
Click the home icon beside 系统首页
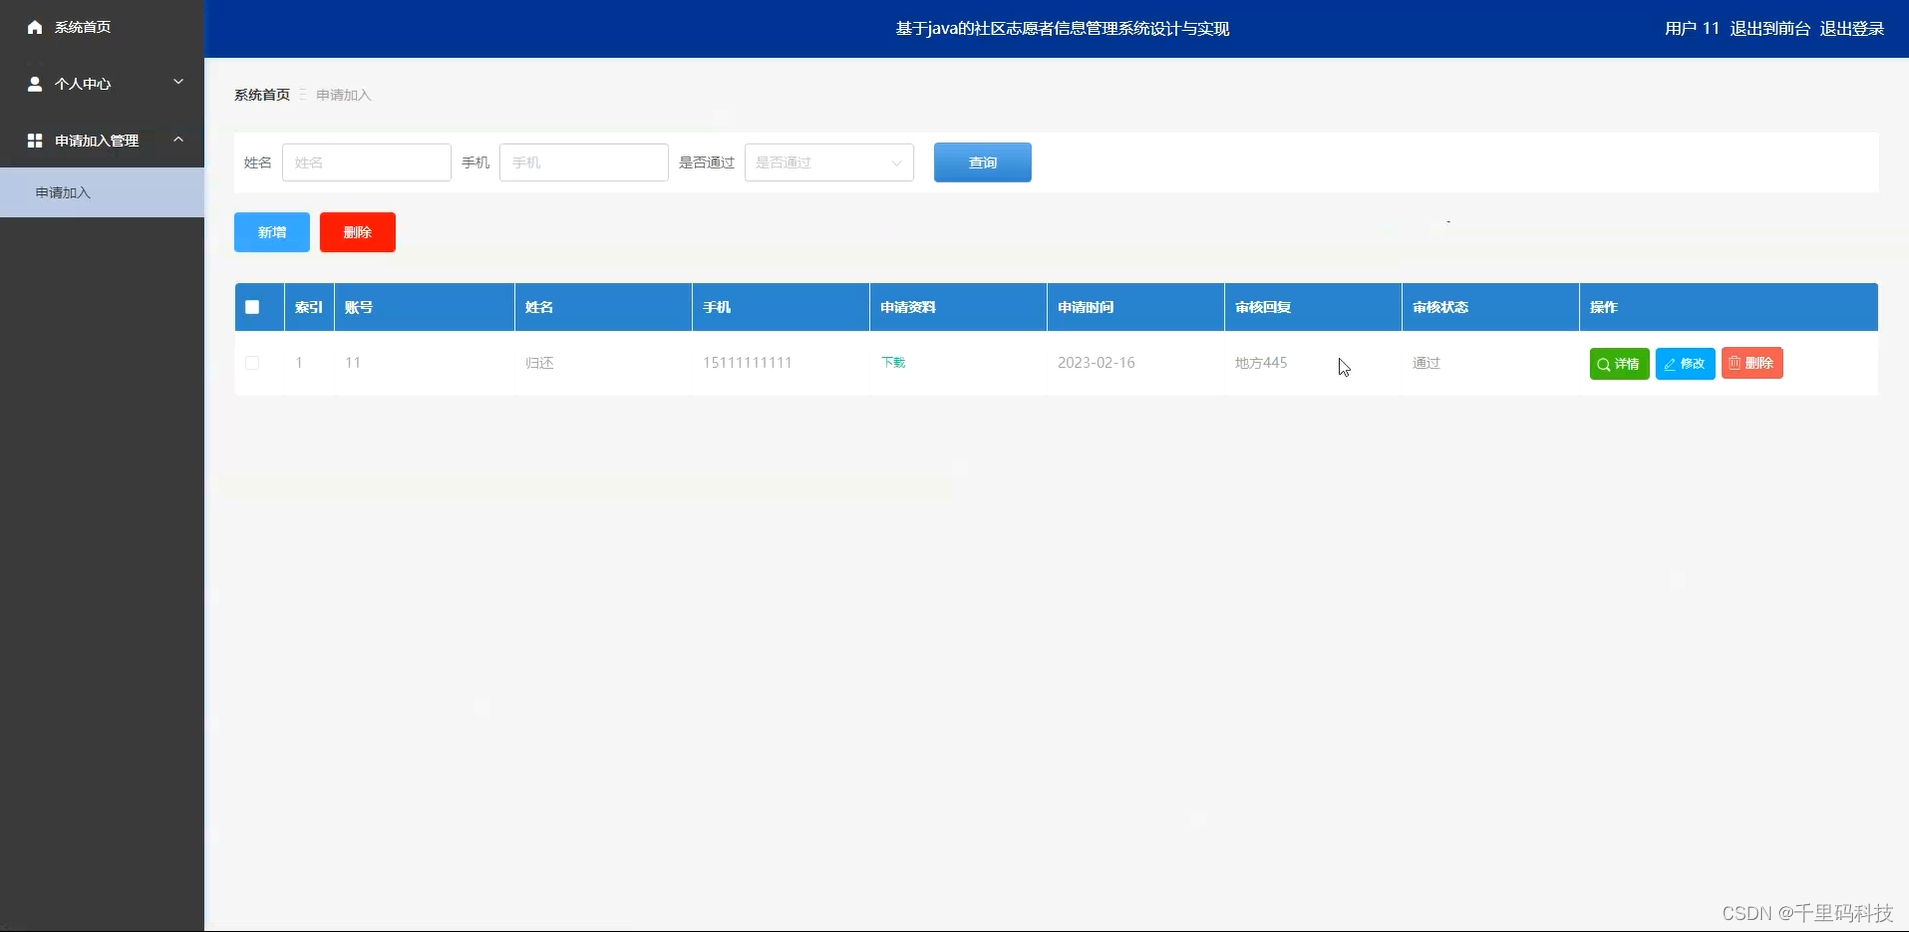tap(34, 27)
